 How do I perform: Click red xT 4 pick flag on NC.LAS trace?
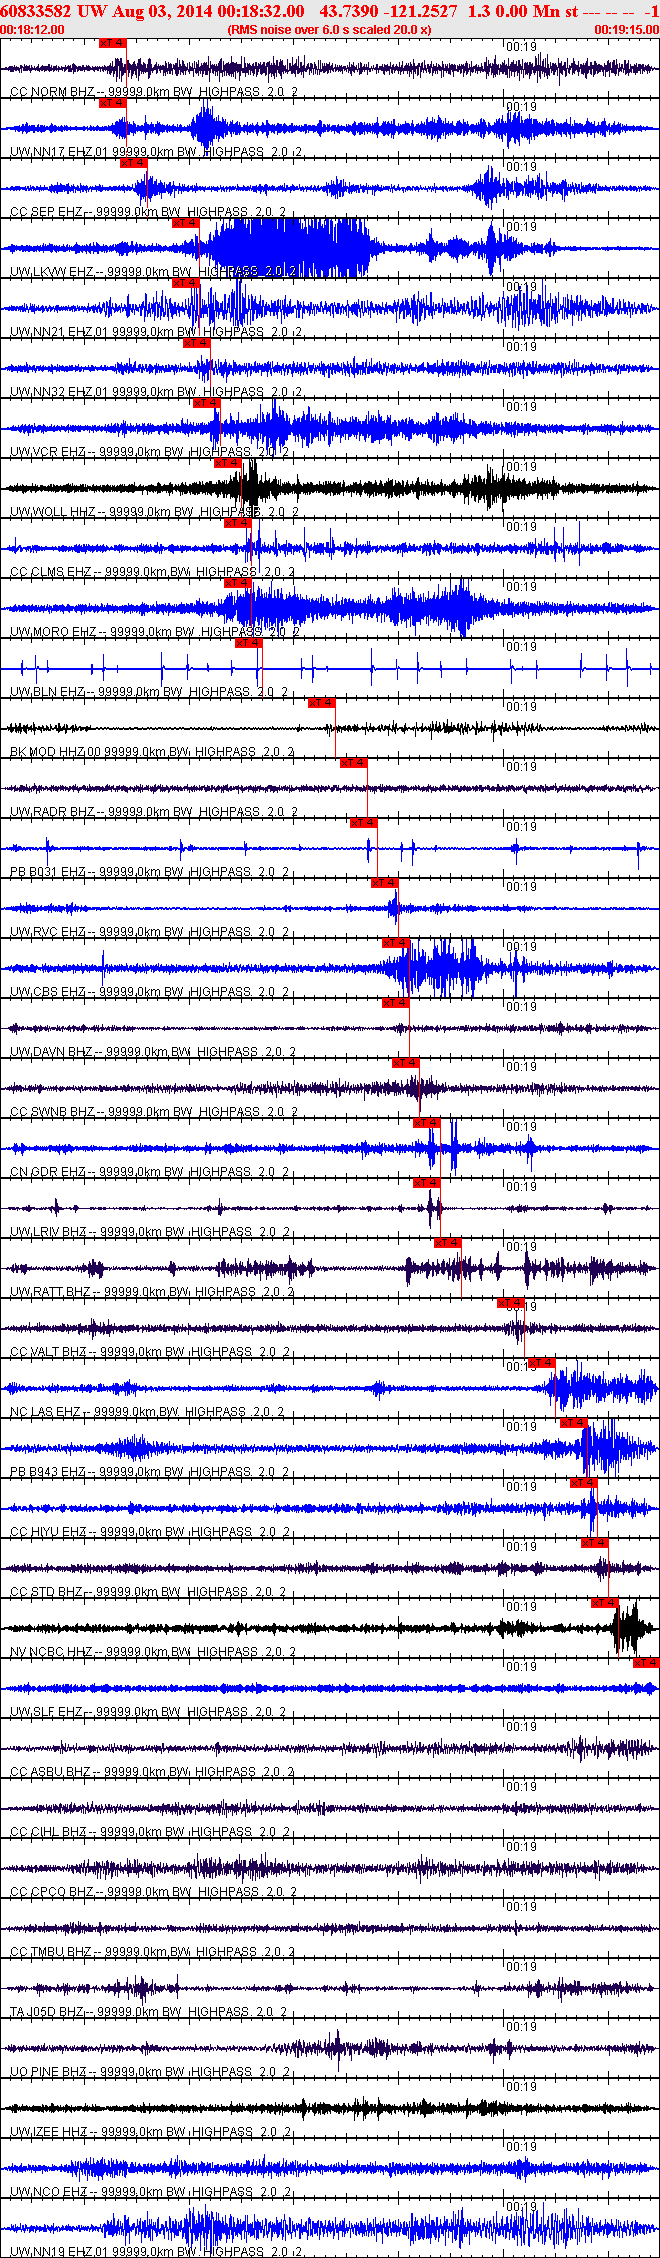(541, 1363)
